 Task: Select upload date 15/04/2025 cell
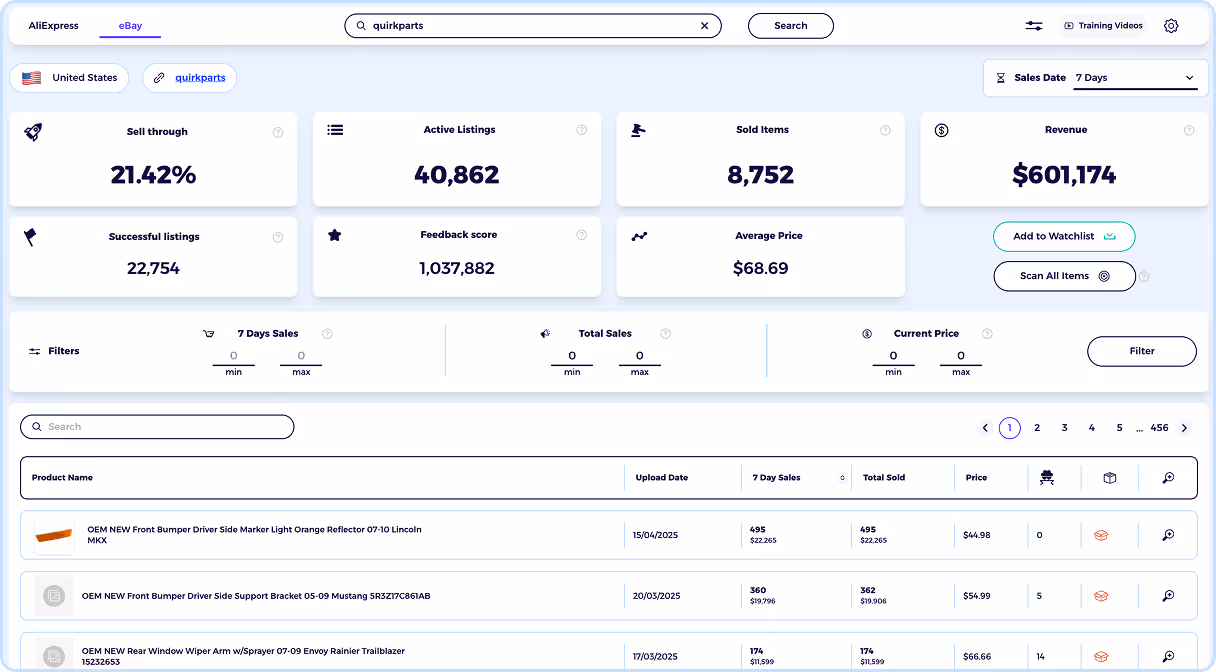click(657, 535)
